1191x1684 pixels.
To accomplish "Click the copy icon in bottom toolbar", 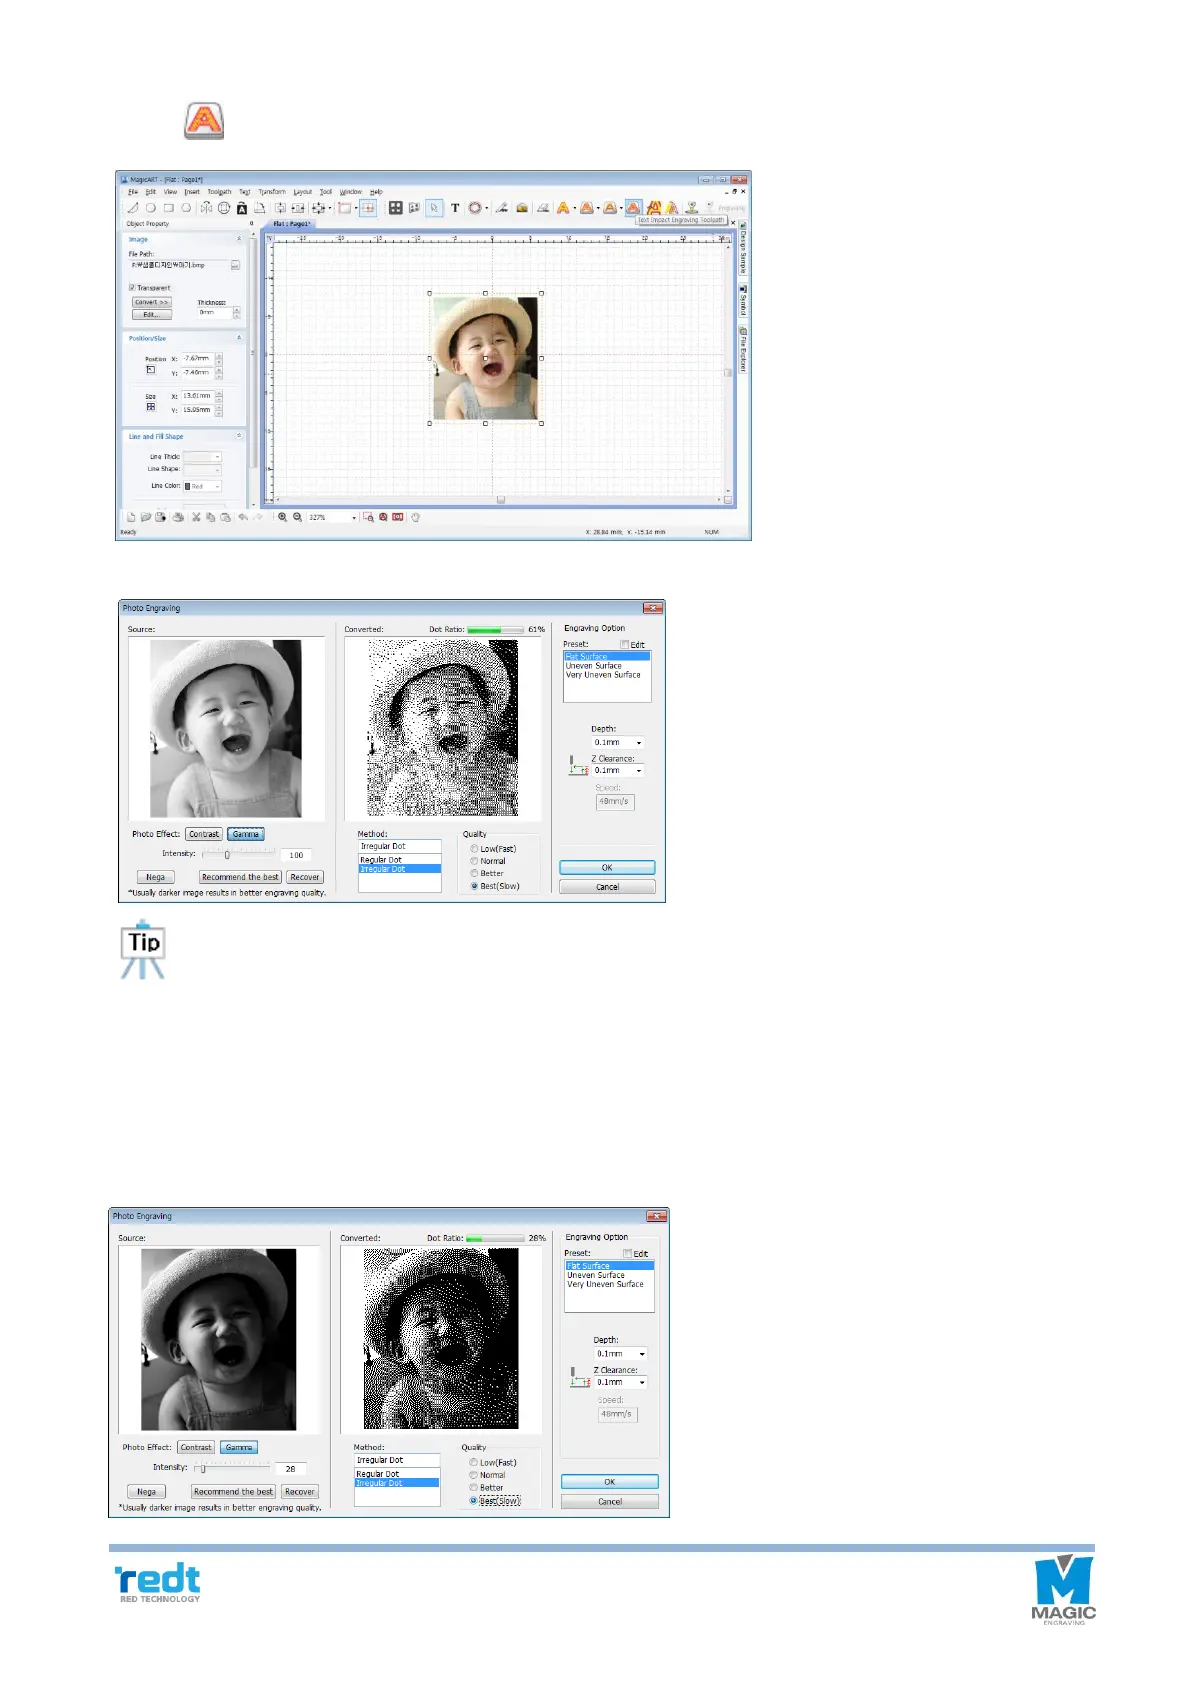I will click(x=211, y=517).
